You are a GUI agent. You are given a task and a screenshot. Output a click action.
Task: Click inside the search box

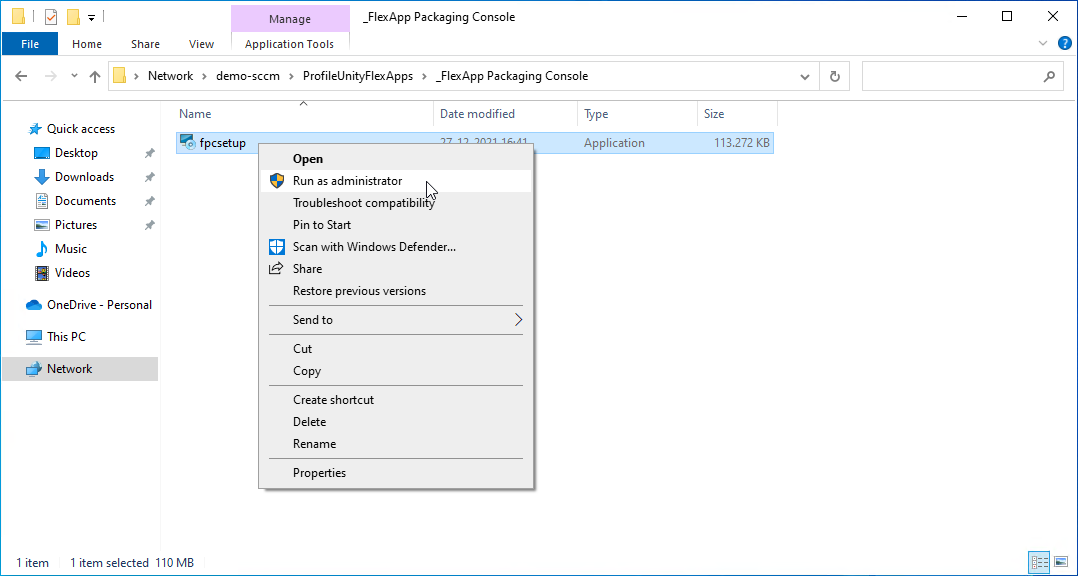coord(950,76)
